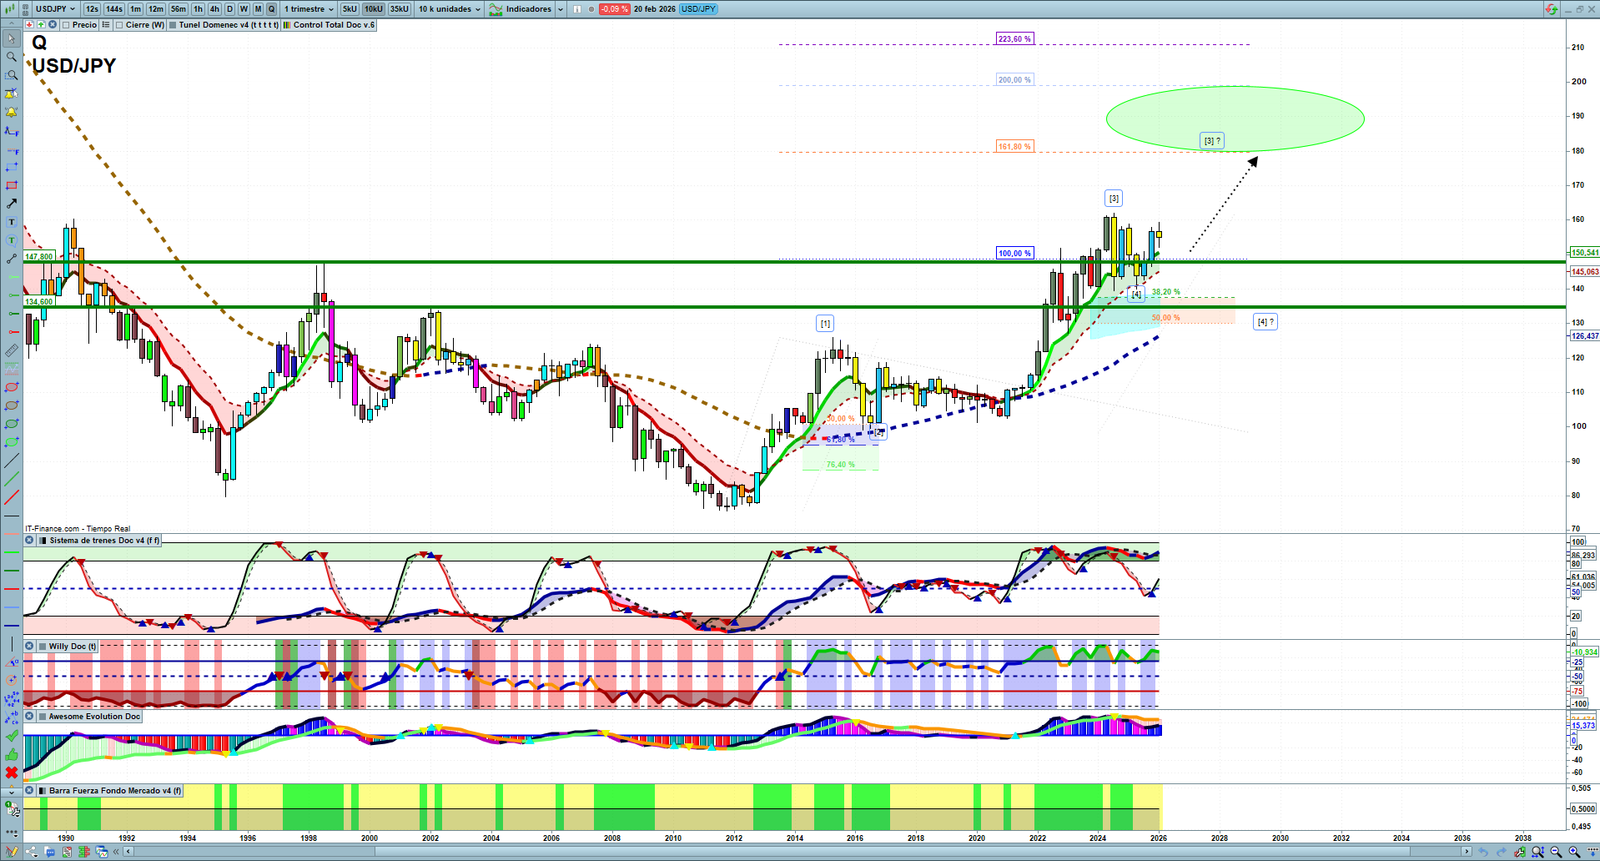The height and width of the screenshot is (861, 1600).
Task: Select the 56m timeframe
Action: pyautogui.click(x=179, y=9)
